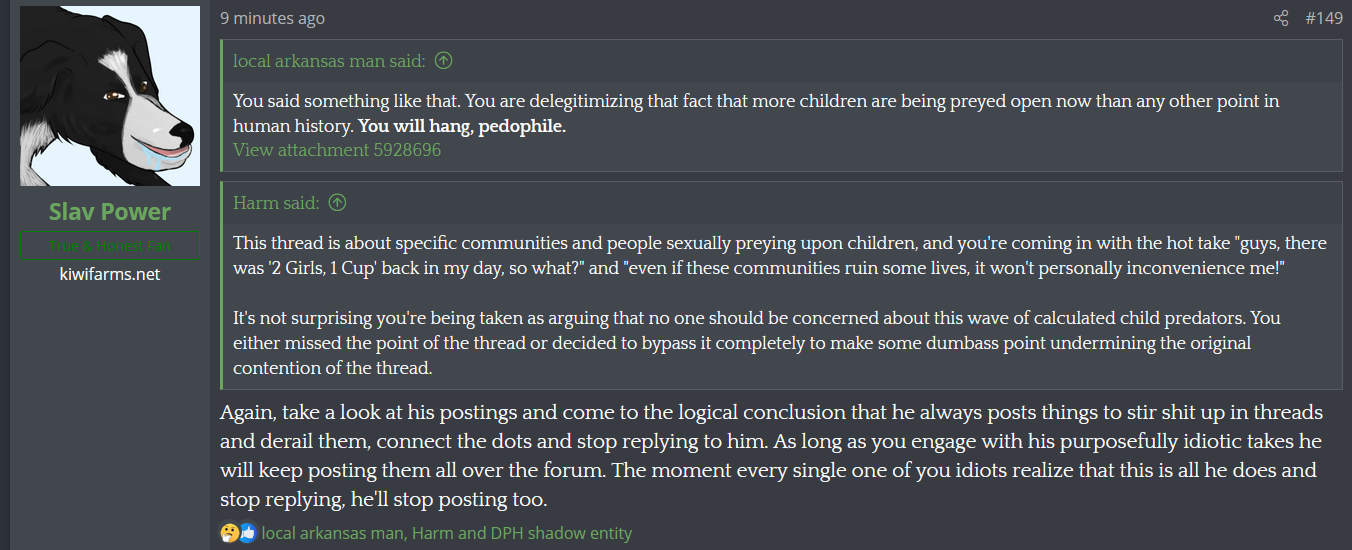Click the Harm said quote header
The image size is (1352, 550).
[x=276, y=203]
